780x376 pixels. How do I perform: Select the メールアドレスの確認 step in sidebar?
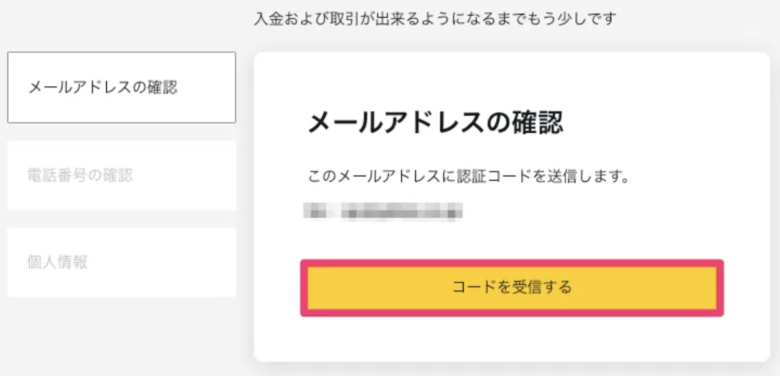(121, 88)
